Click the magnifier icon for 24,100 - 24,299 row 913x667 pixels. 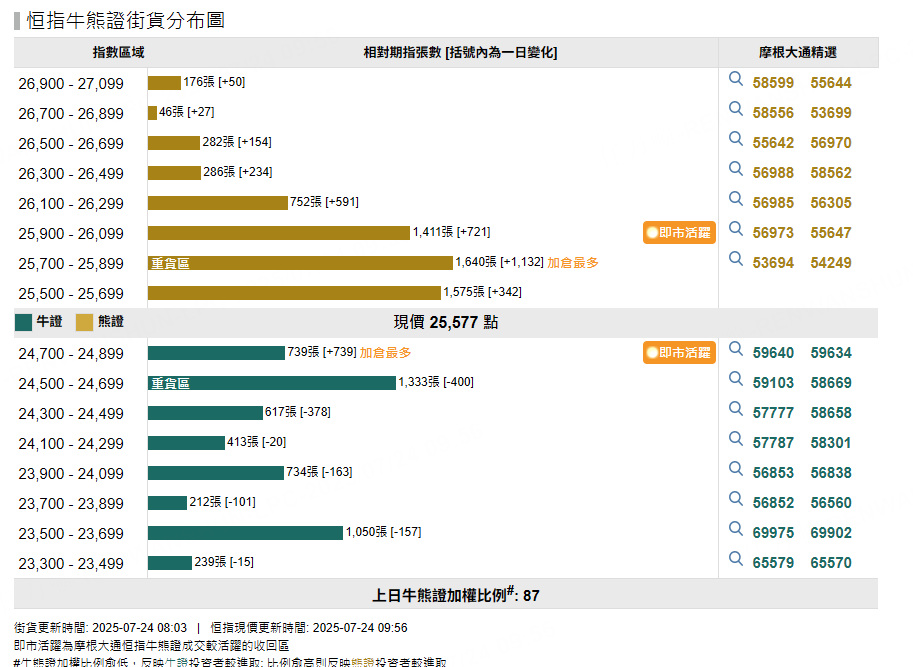[736, 439]
